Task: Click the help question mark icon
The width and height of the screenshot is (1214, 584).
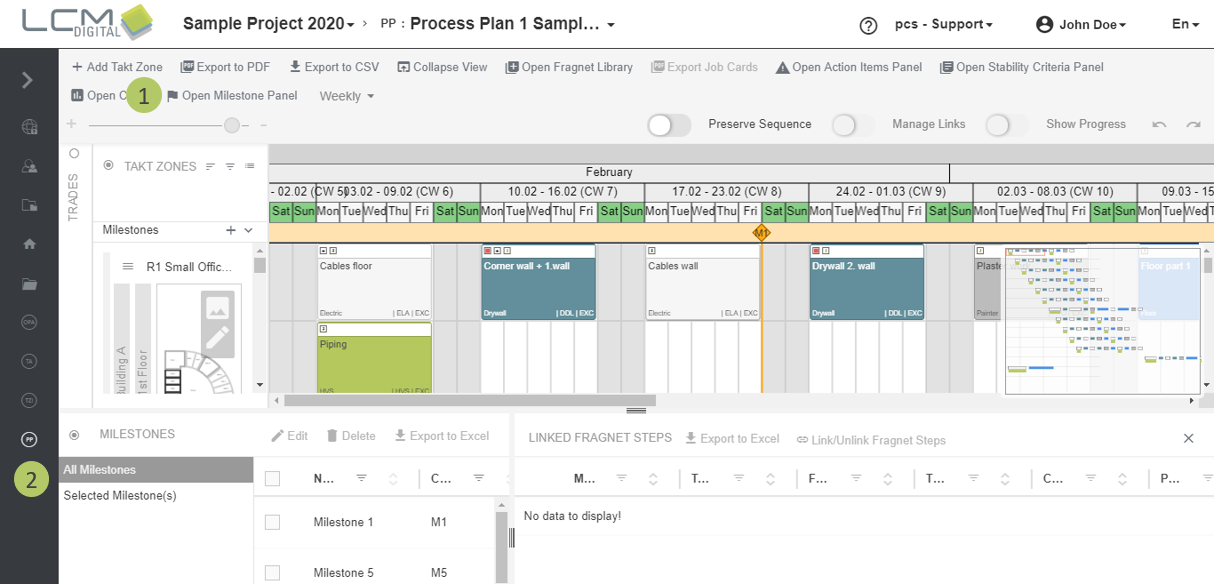Action: (868, 25)
